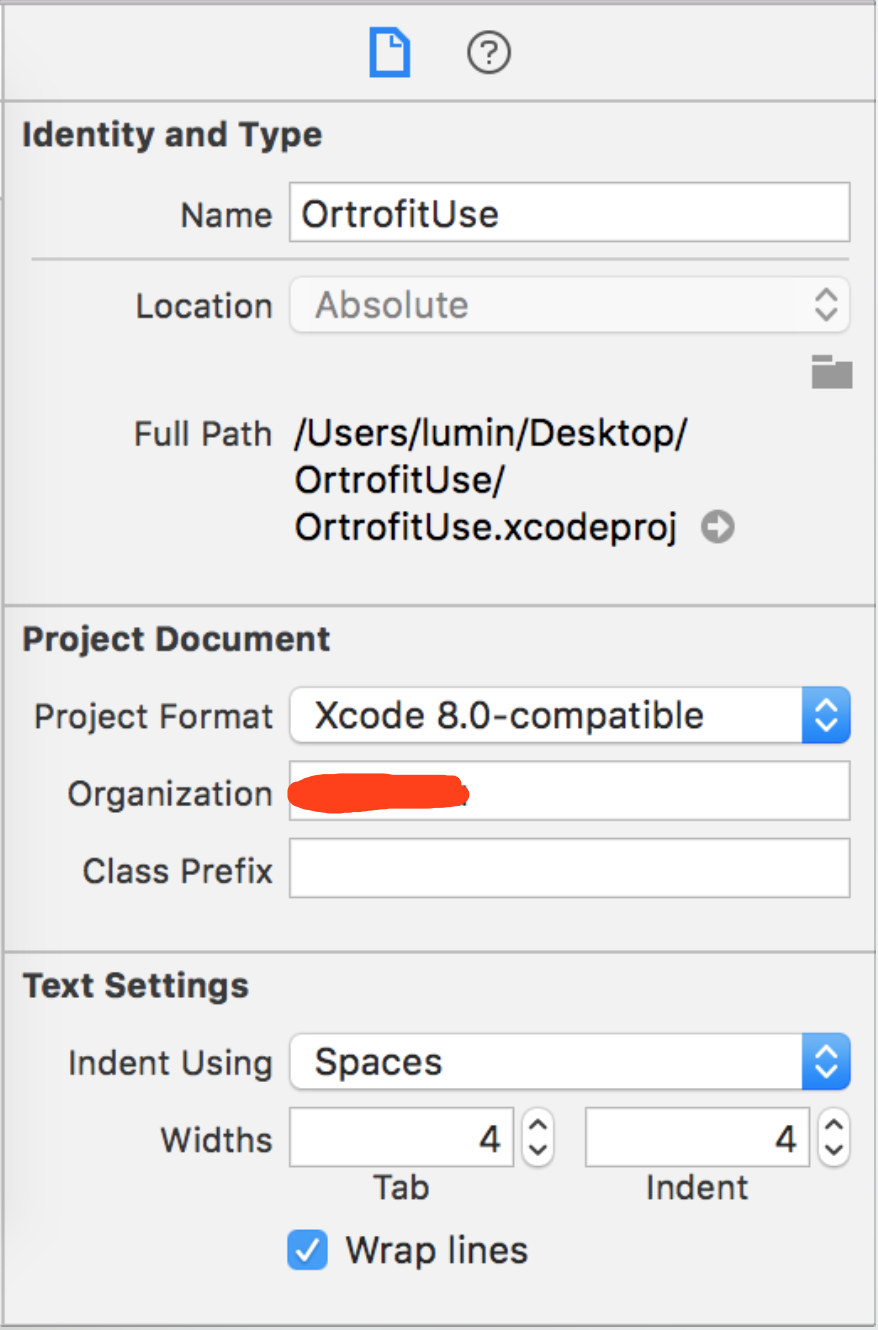Click the Organization text field
This screenshot has height=1330, width=878.
570,791
